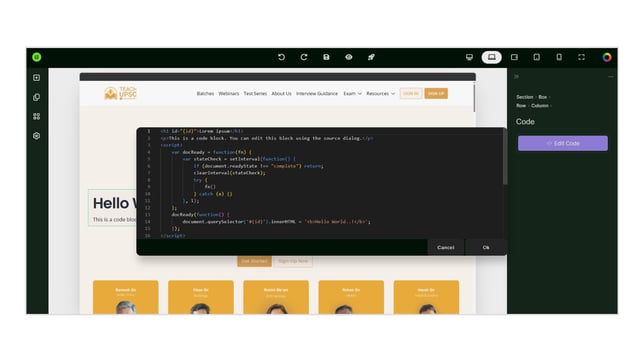Select Column in breadcrumb
644x362 pixels.
pyautogui.click(x=539, y=106)
